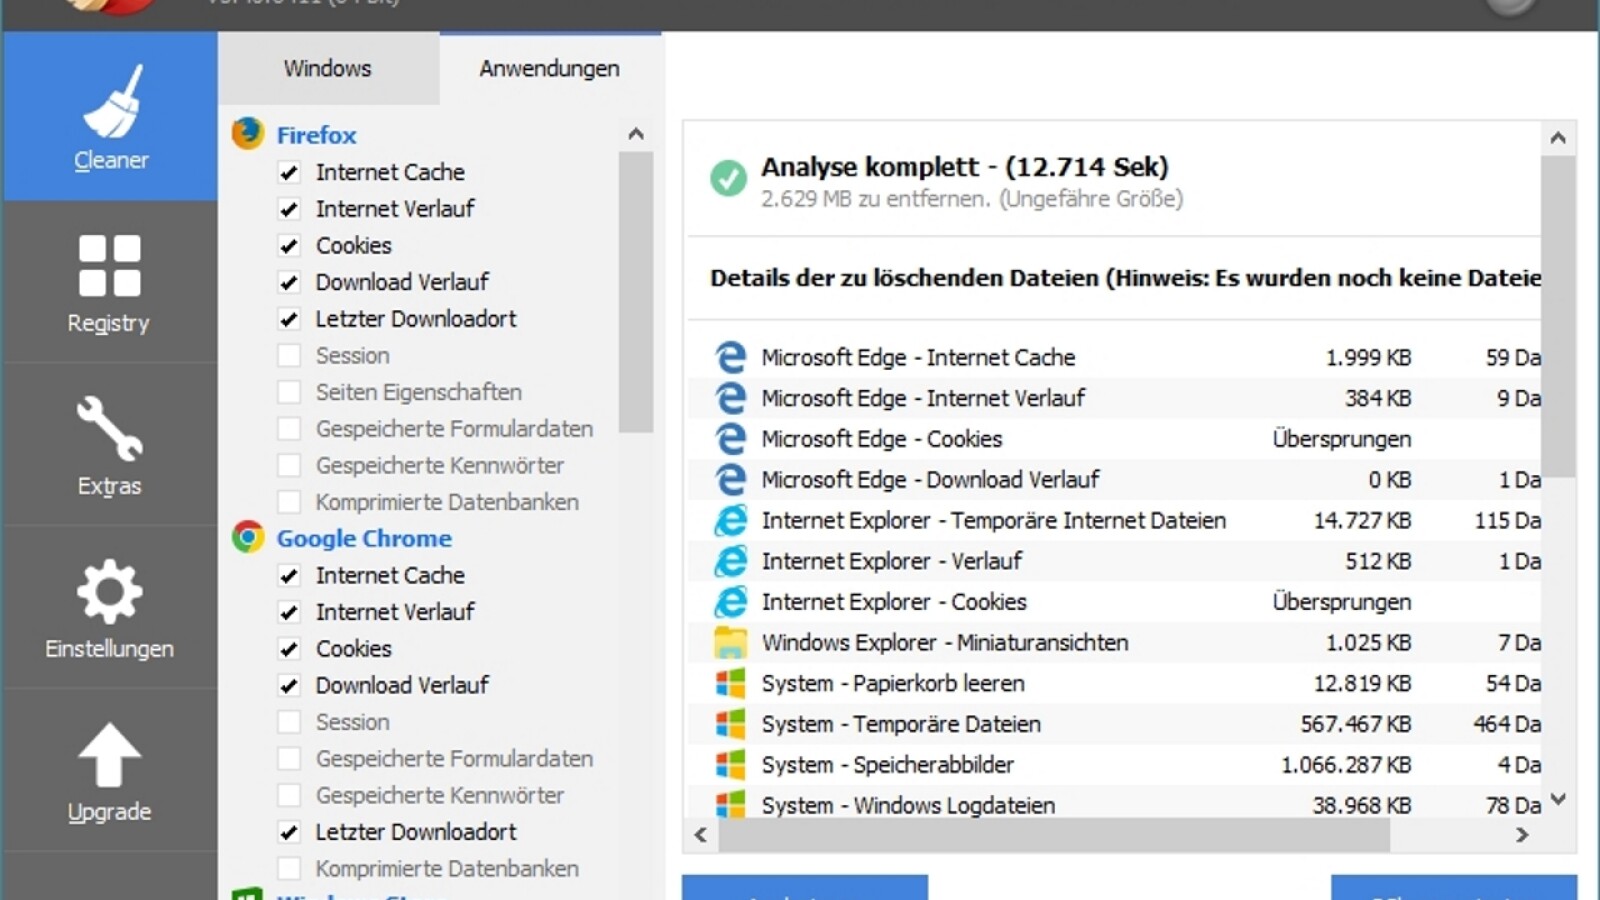Click the Google Chrome icon

246,538
